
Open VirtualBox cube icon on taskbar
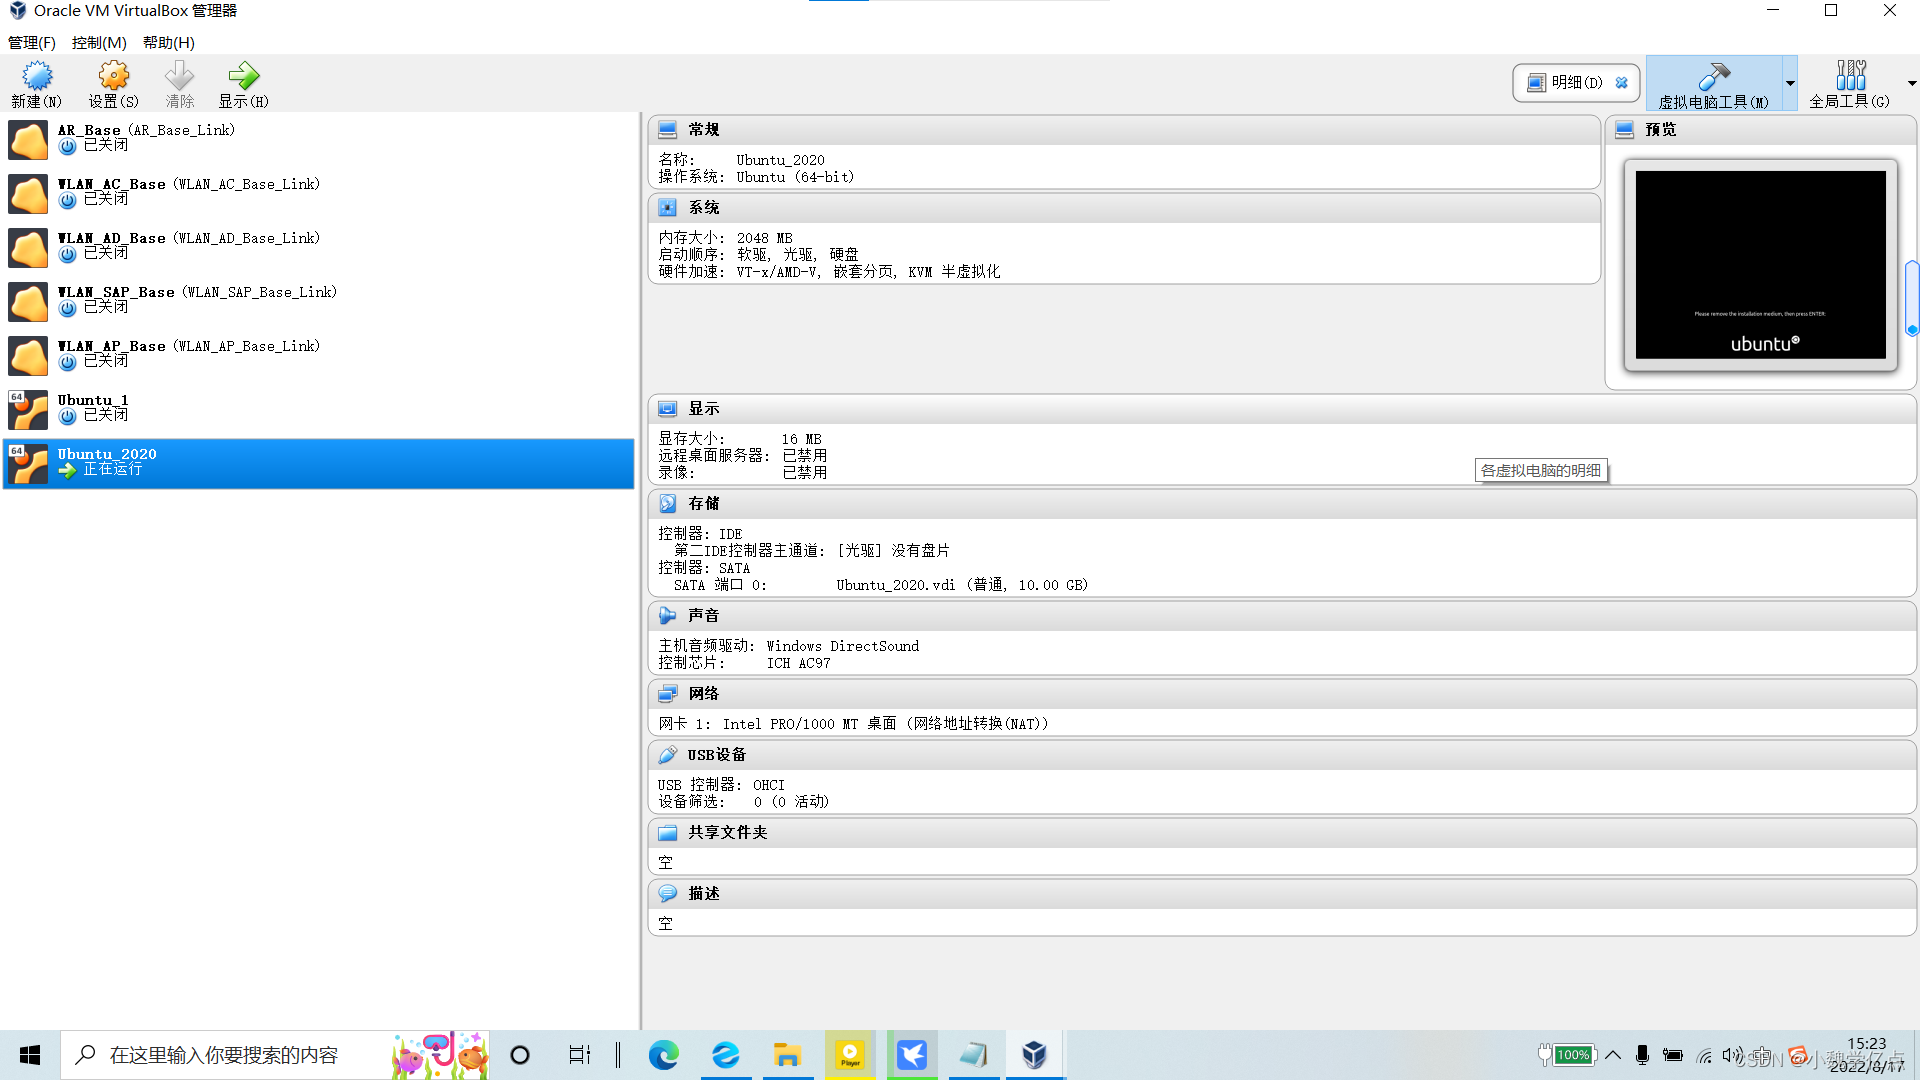(1035, 1055)
